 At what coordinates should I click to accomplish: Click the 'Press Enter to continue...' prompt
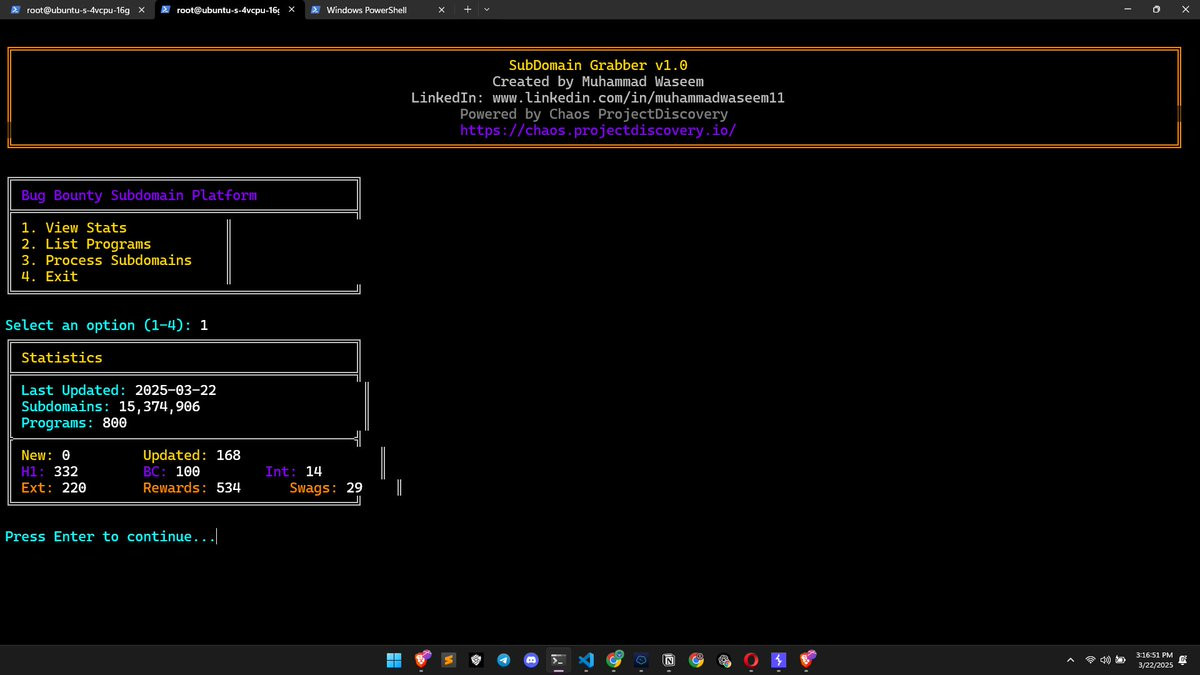110,537
